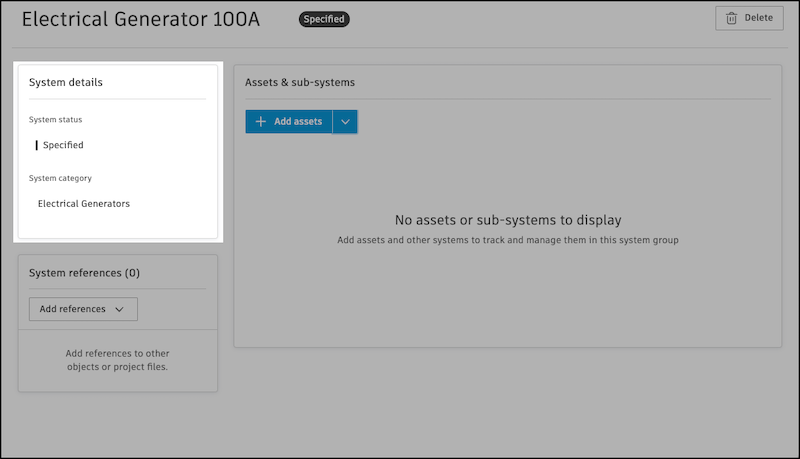This screenshot has height=459, width=800.
Task: Click the Specified status badge beside title
Action: (324, 19)
